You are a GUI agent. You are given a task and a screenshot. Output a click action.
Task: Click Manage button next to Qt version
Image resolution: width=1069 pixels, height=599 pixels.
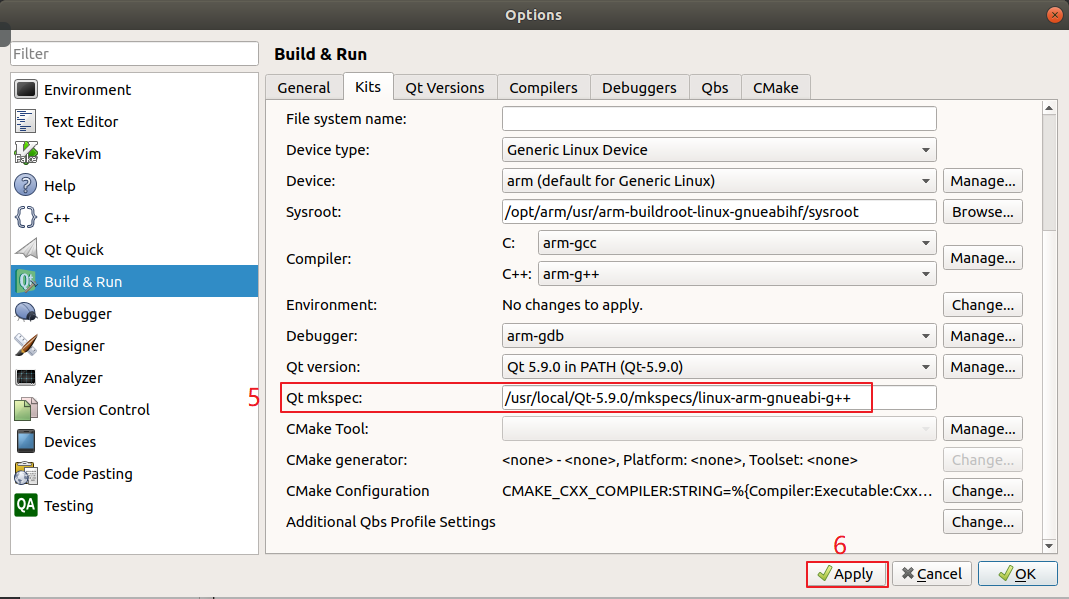coord(982,367)
